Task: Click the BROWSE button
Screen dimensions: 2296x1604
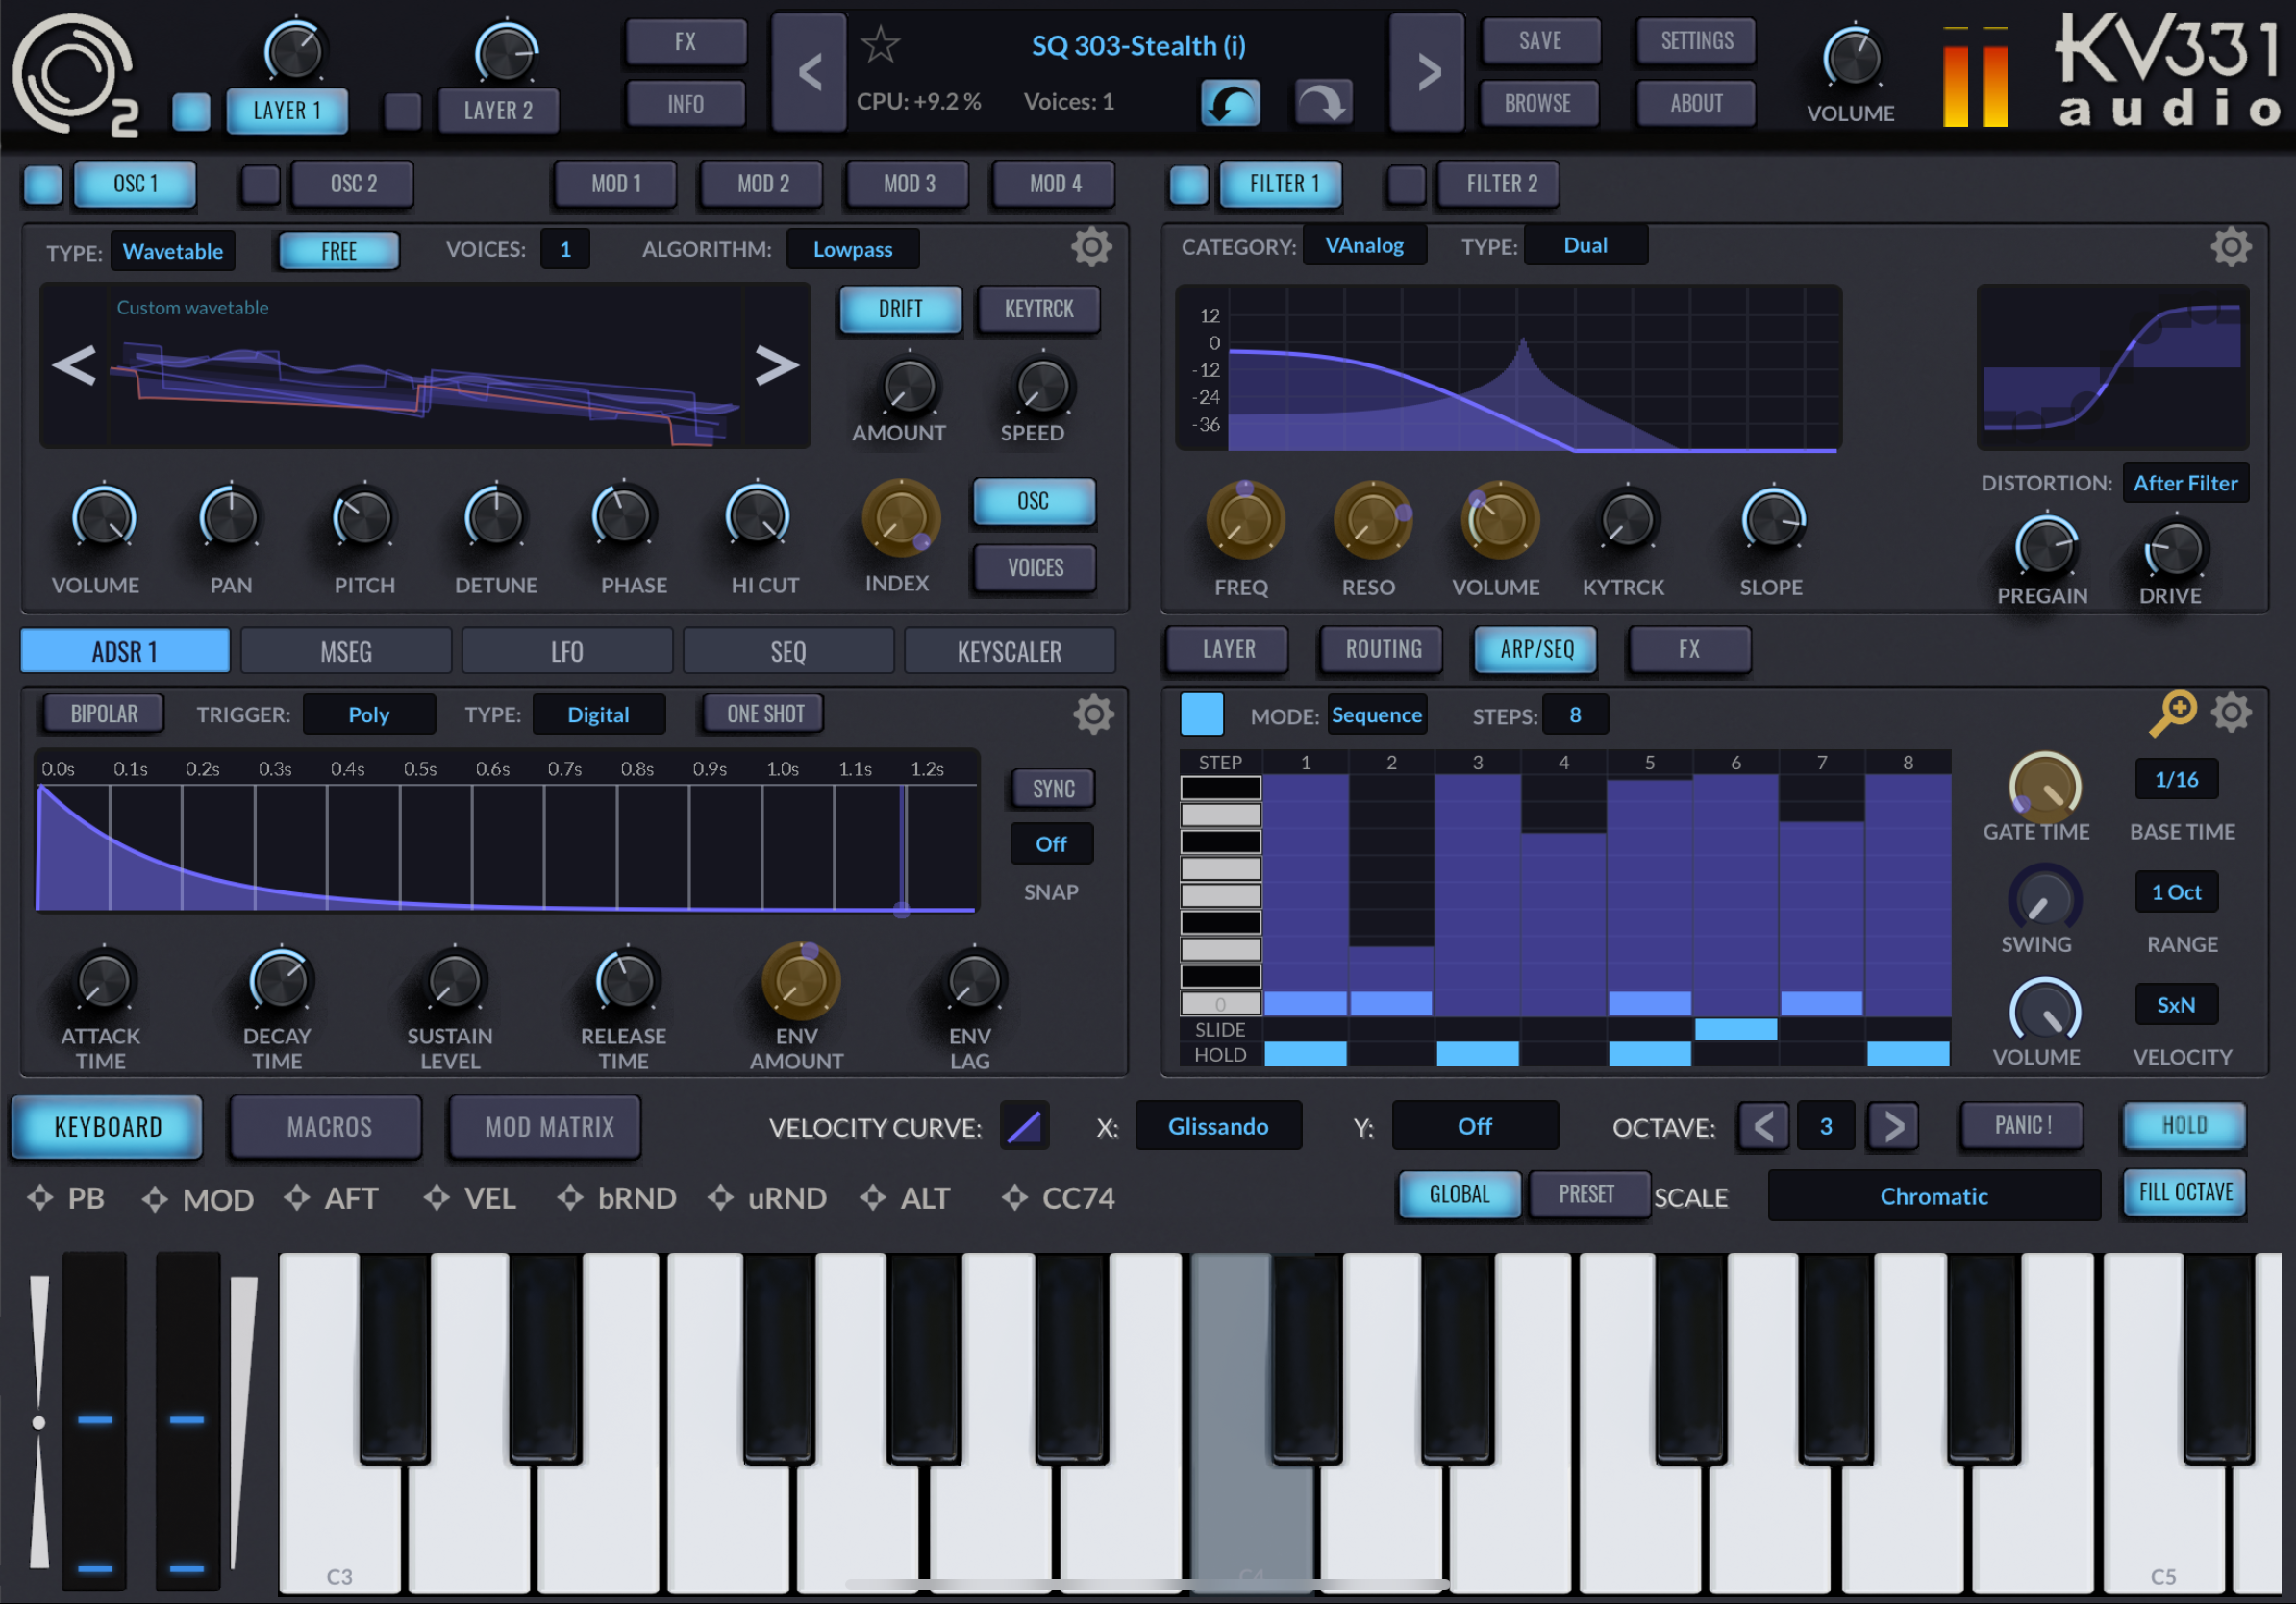Action: pos(1537,103)
